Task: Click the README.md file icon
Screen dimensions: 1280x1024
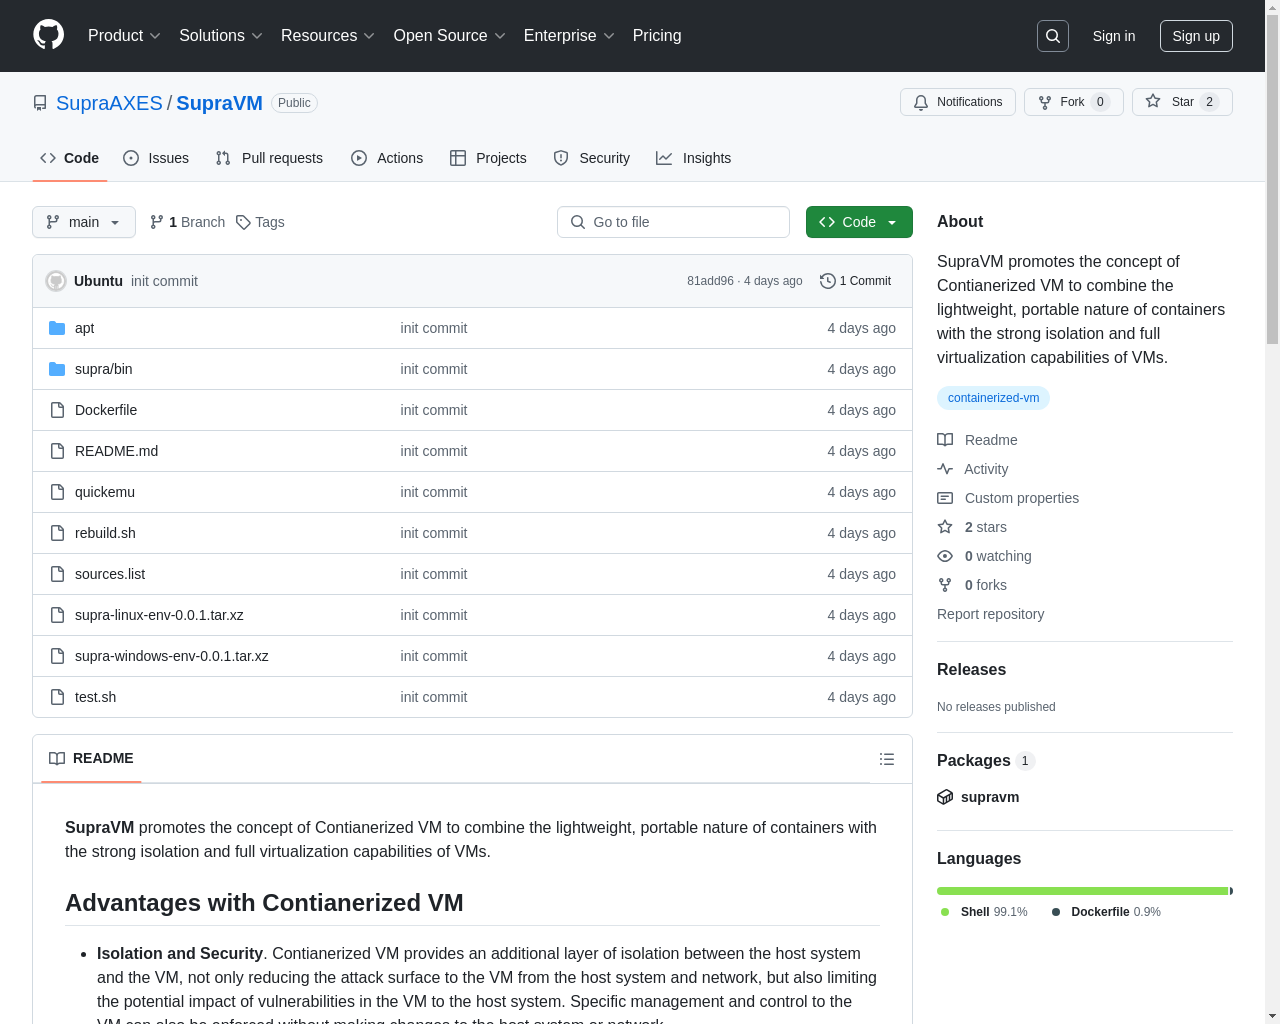Action: tap(57, 451)
